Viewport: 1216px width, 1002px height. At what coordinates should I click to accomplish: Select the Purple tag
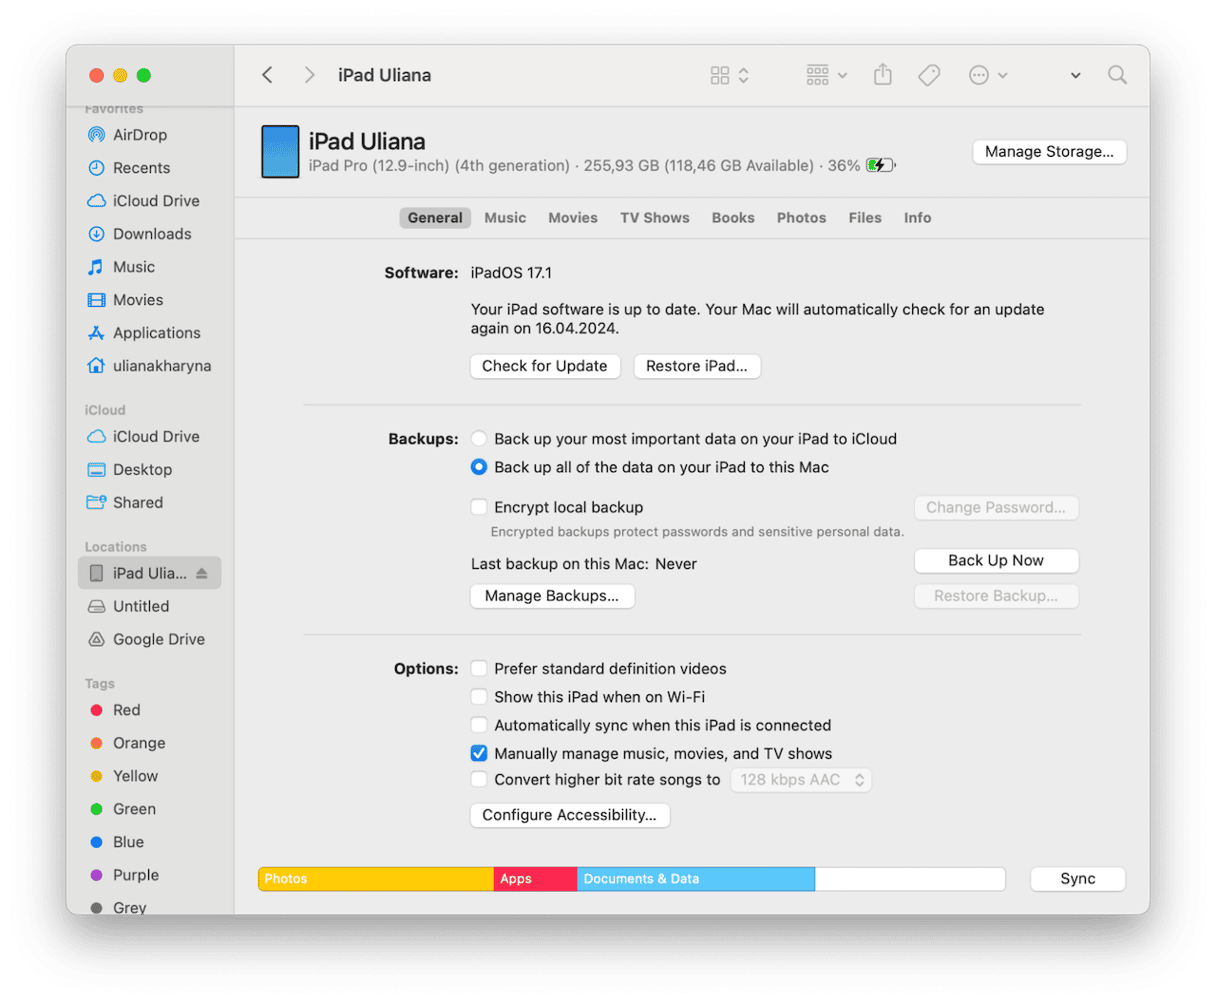(x=135, y=875)
